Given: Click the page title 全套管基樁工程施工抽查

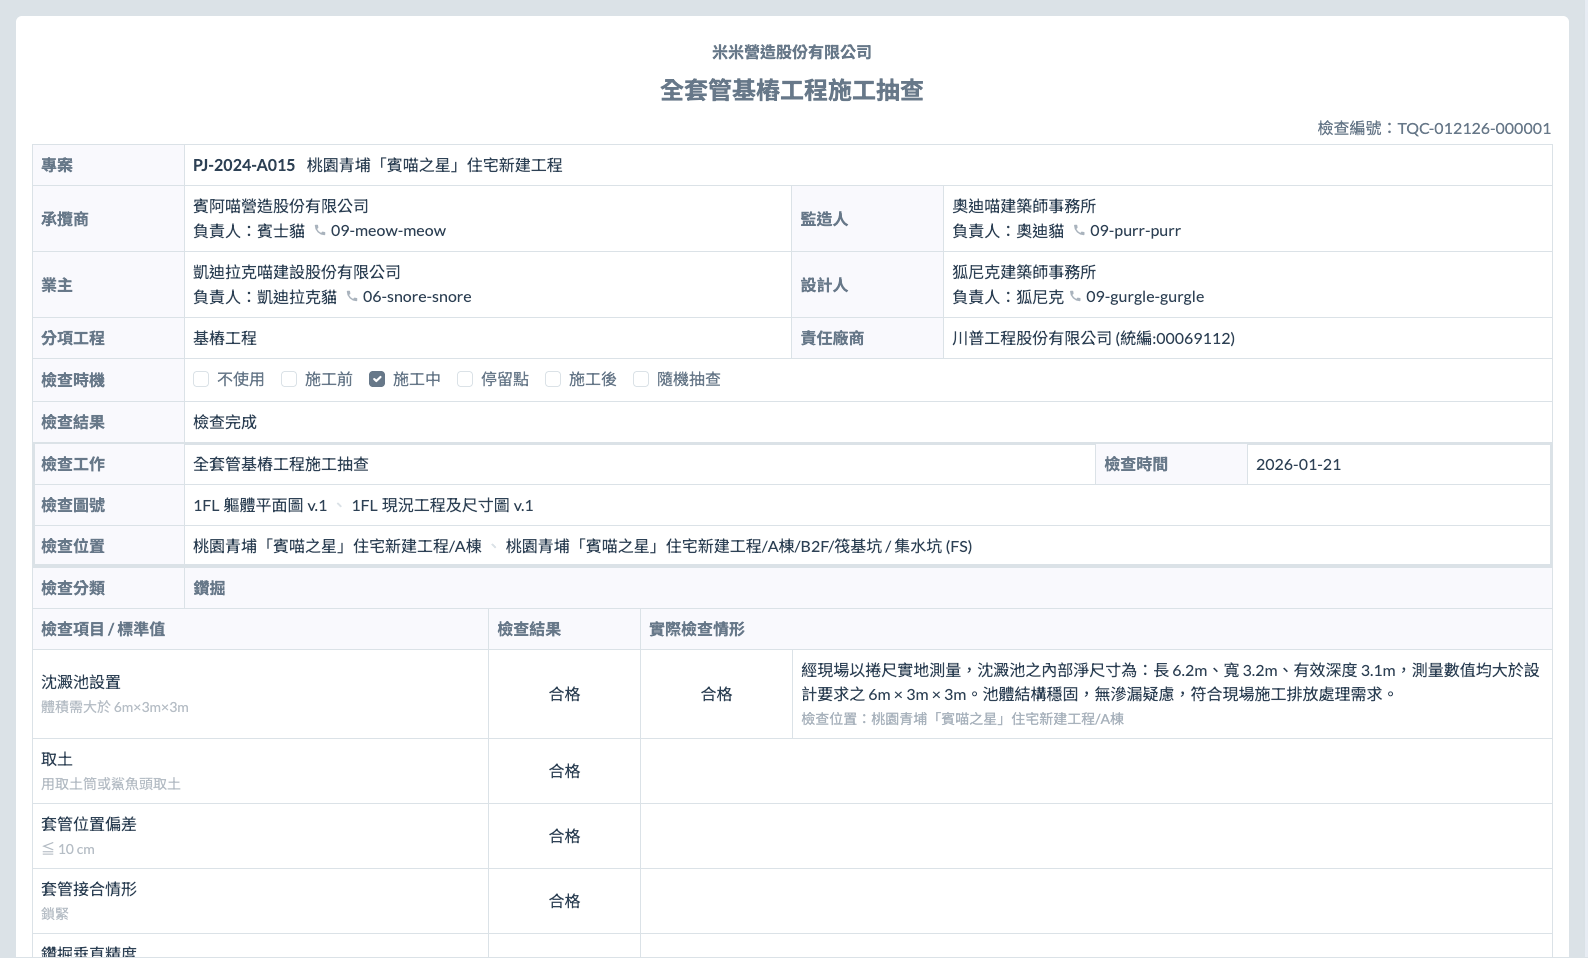Looking at the screenshot, I should (x=792, y=90).
